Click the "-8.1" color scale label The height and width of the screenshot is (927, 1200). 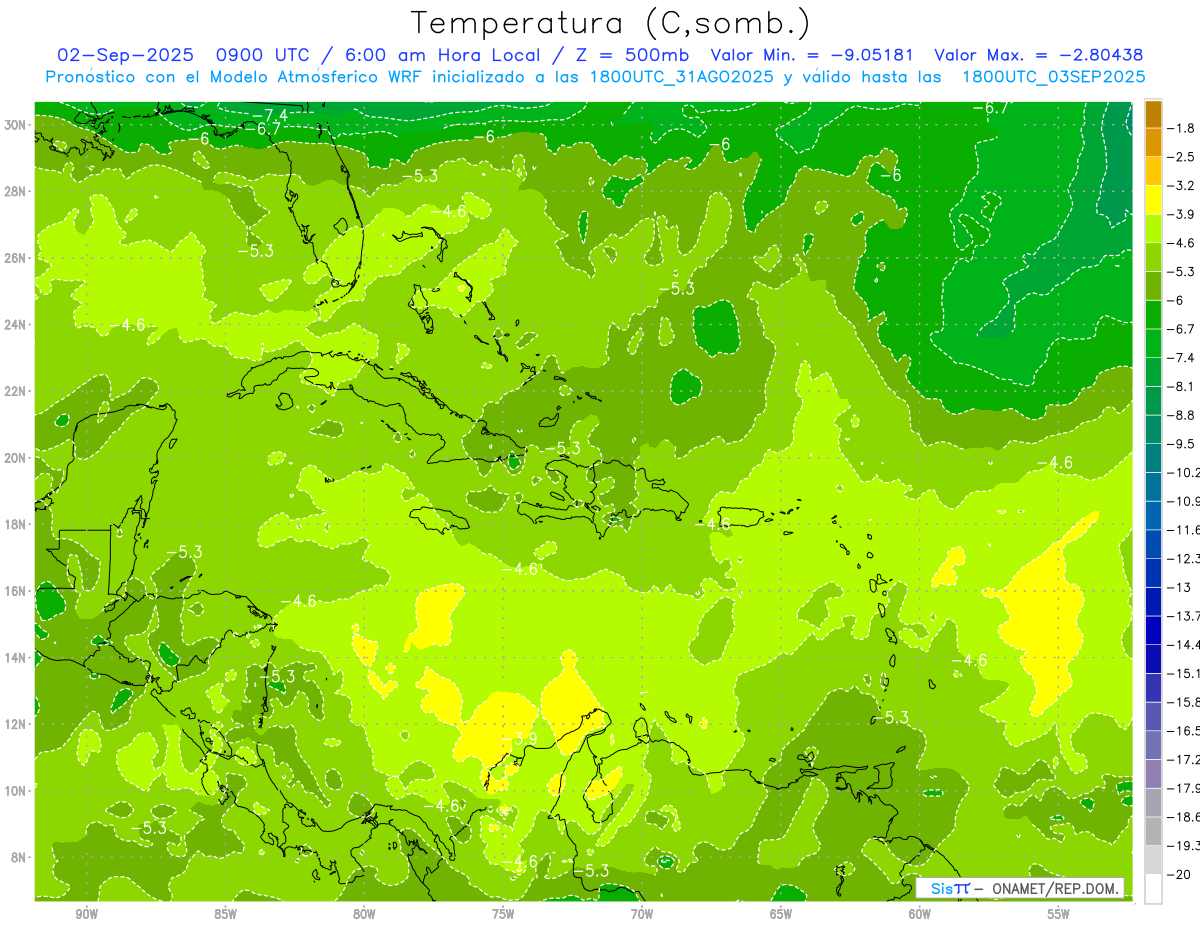point(1182,387)
